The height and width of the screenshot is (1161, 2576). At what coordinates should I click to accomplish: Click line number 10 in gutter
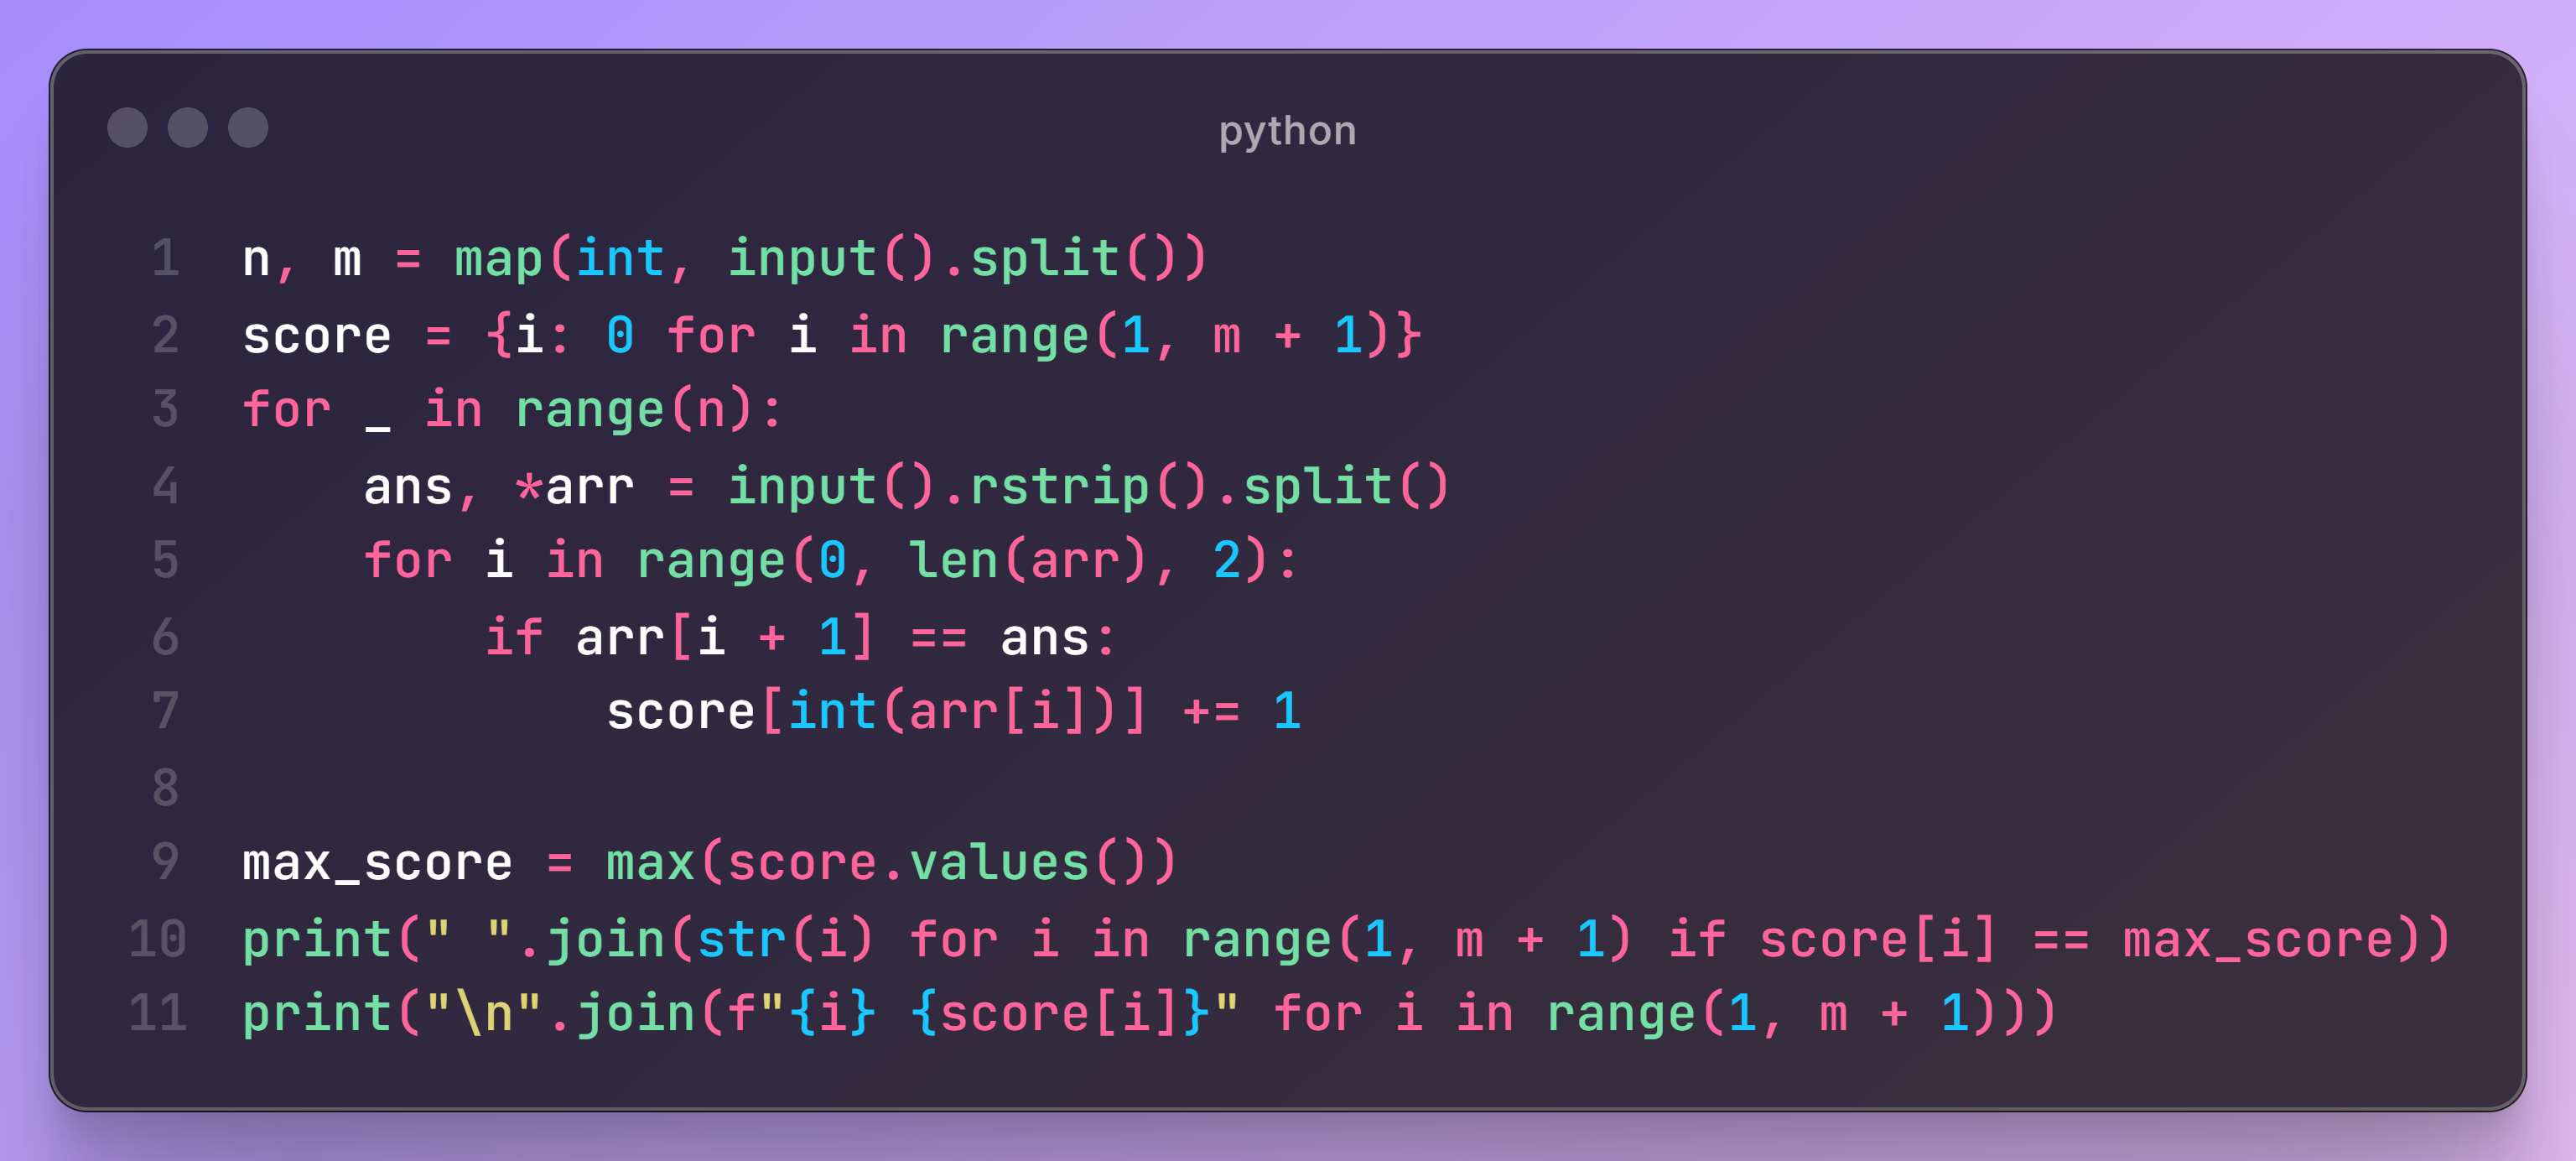pos(158,939)
